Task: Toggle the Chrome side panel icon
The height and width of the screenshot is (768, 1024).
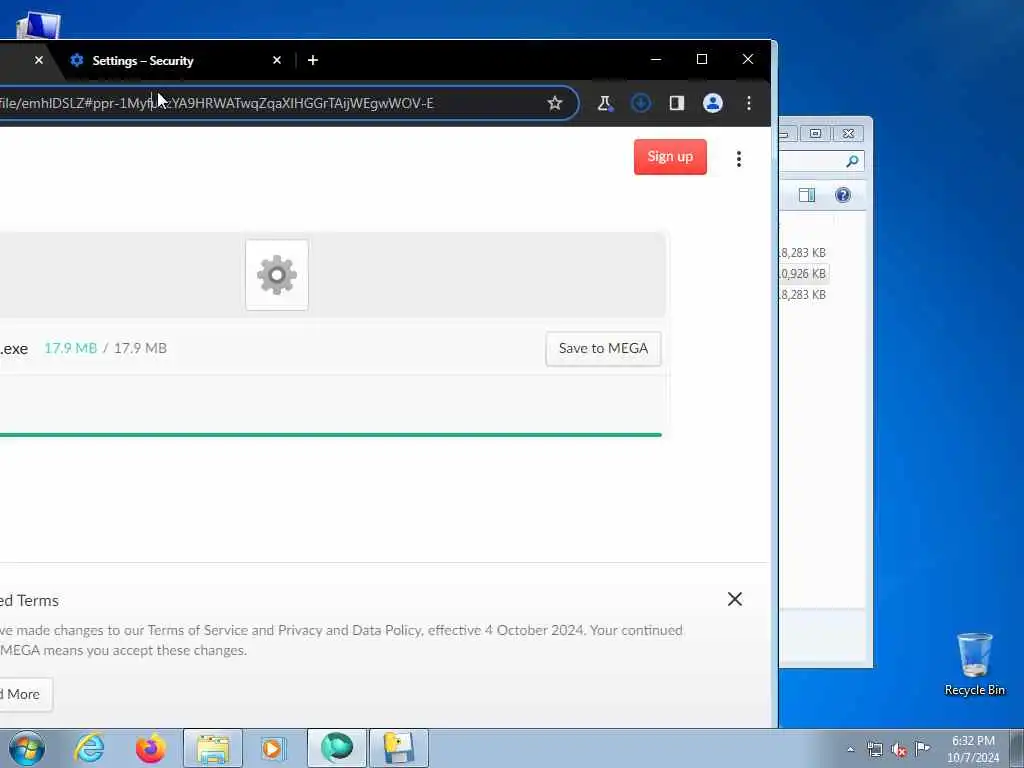Action: [677, 103]
